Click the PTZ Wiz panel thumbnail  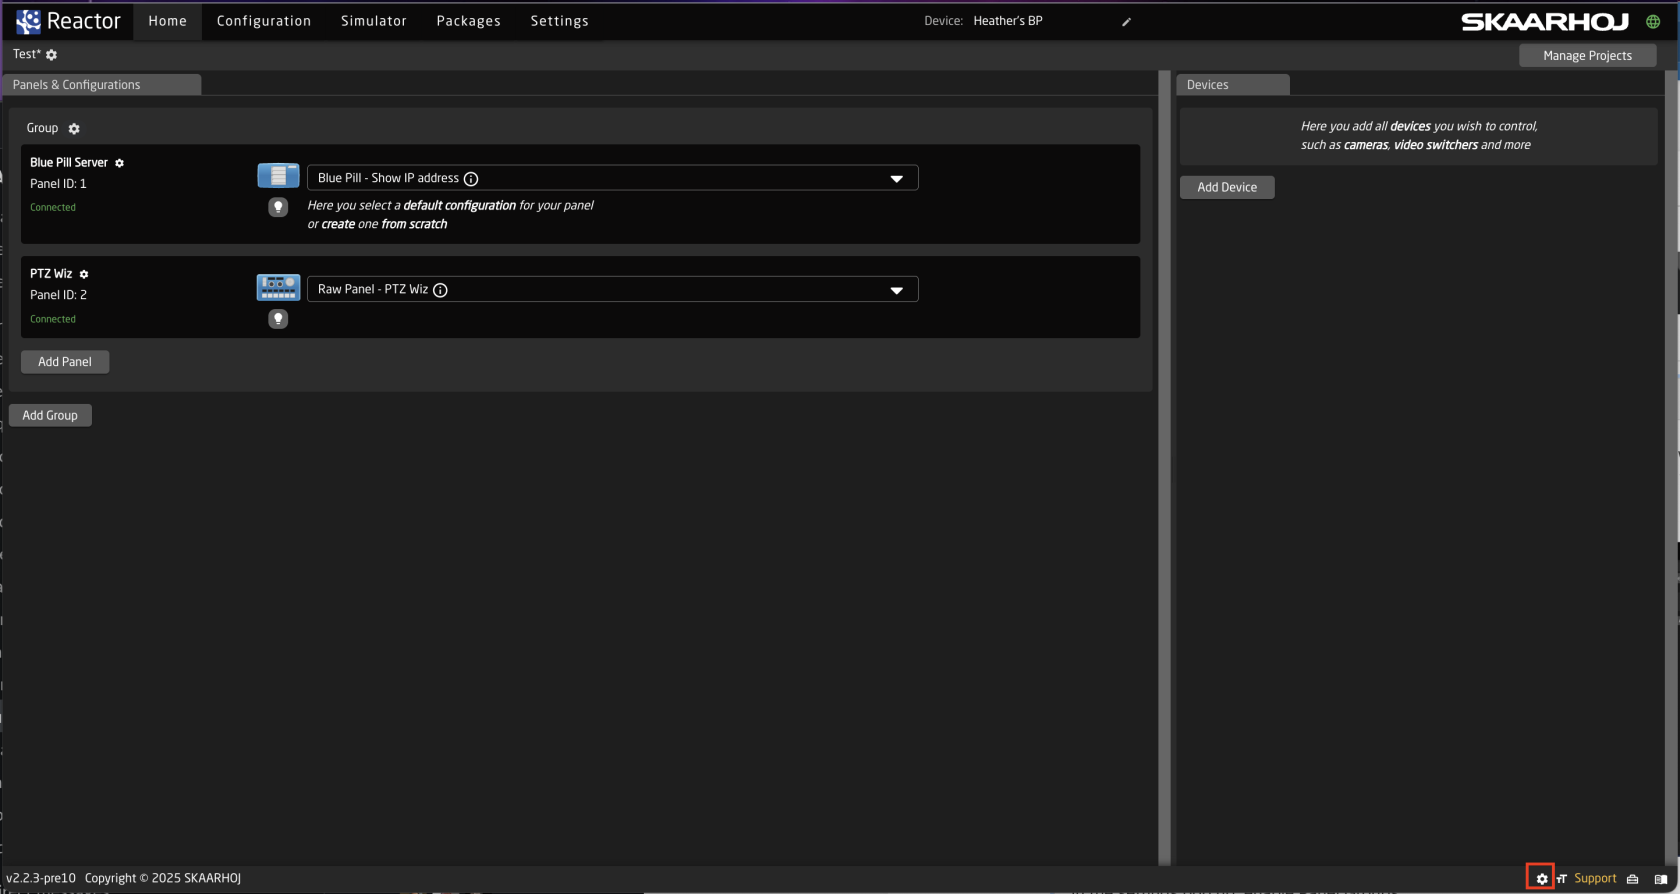point(278,288)
